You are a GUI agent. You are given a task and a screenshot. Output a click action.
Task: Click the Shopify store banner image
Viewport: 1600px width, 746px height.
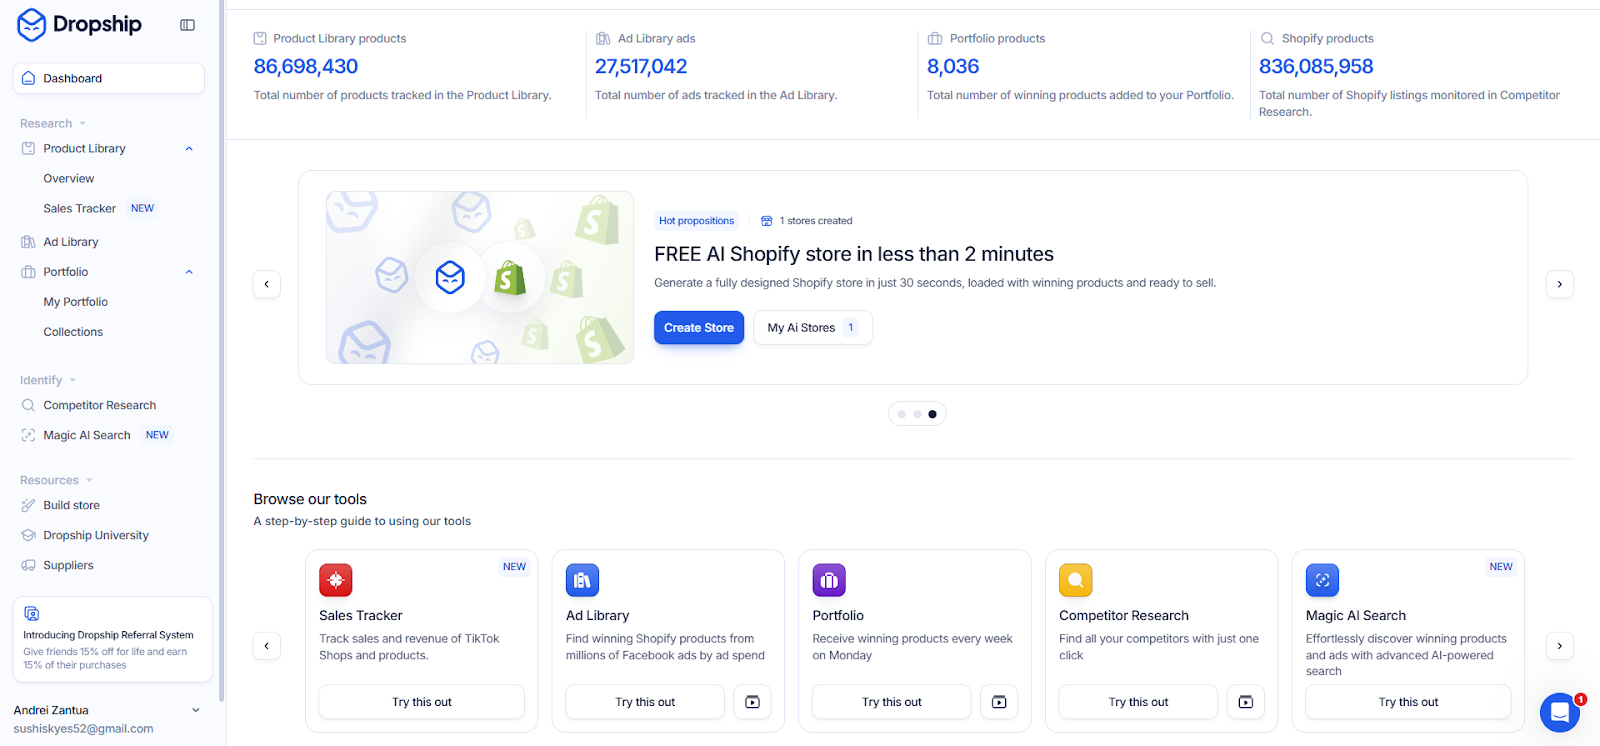point(480,278)
